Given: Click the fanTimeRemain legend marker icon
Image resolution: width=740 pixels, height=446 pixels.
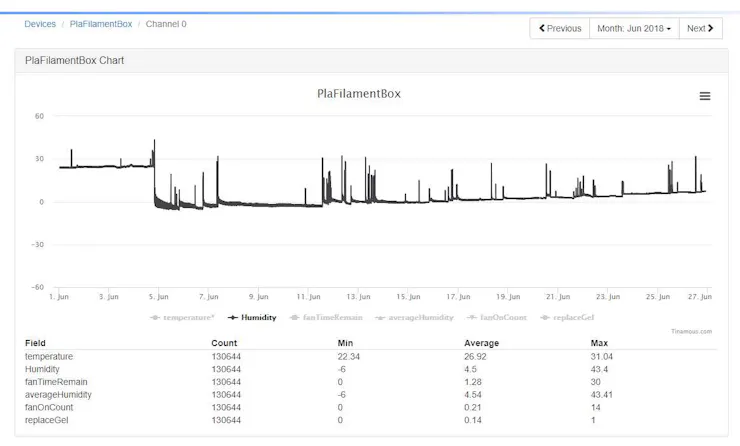Looking at the screenshot, I should point(295,317).
